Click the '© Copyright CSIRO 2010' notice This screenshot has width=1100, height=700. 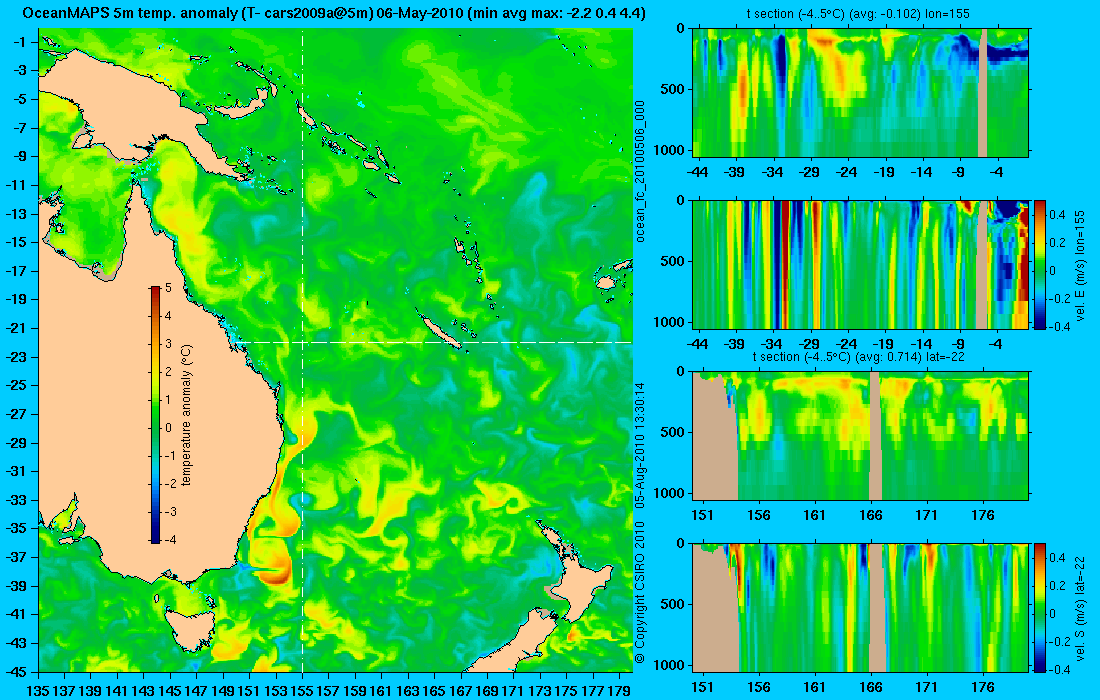tap(640, 593)
